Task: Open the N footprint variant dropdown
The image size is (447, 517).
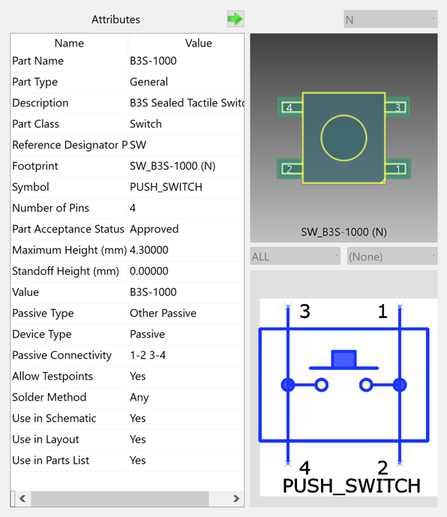Action: [x=390, y=19]
